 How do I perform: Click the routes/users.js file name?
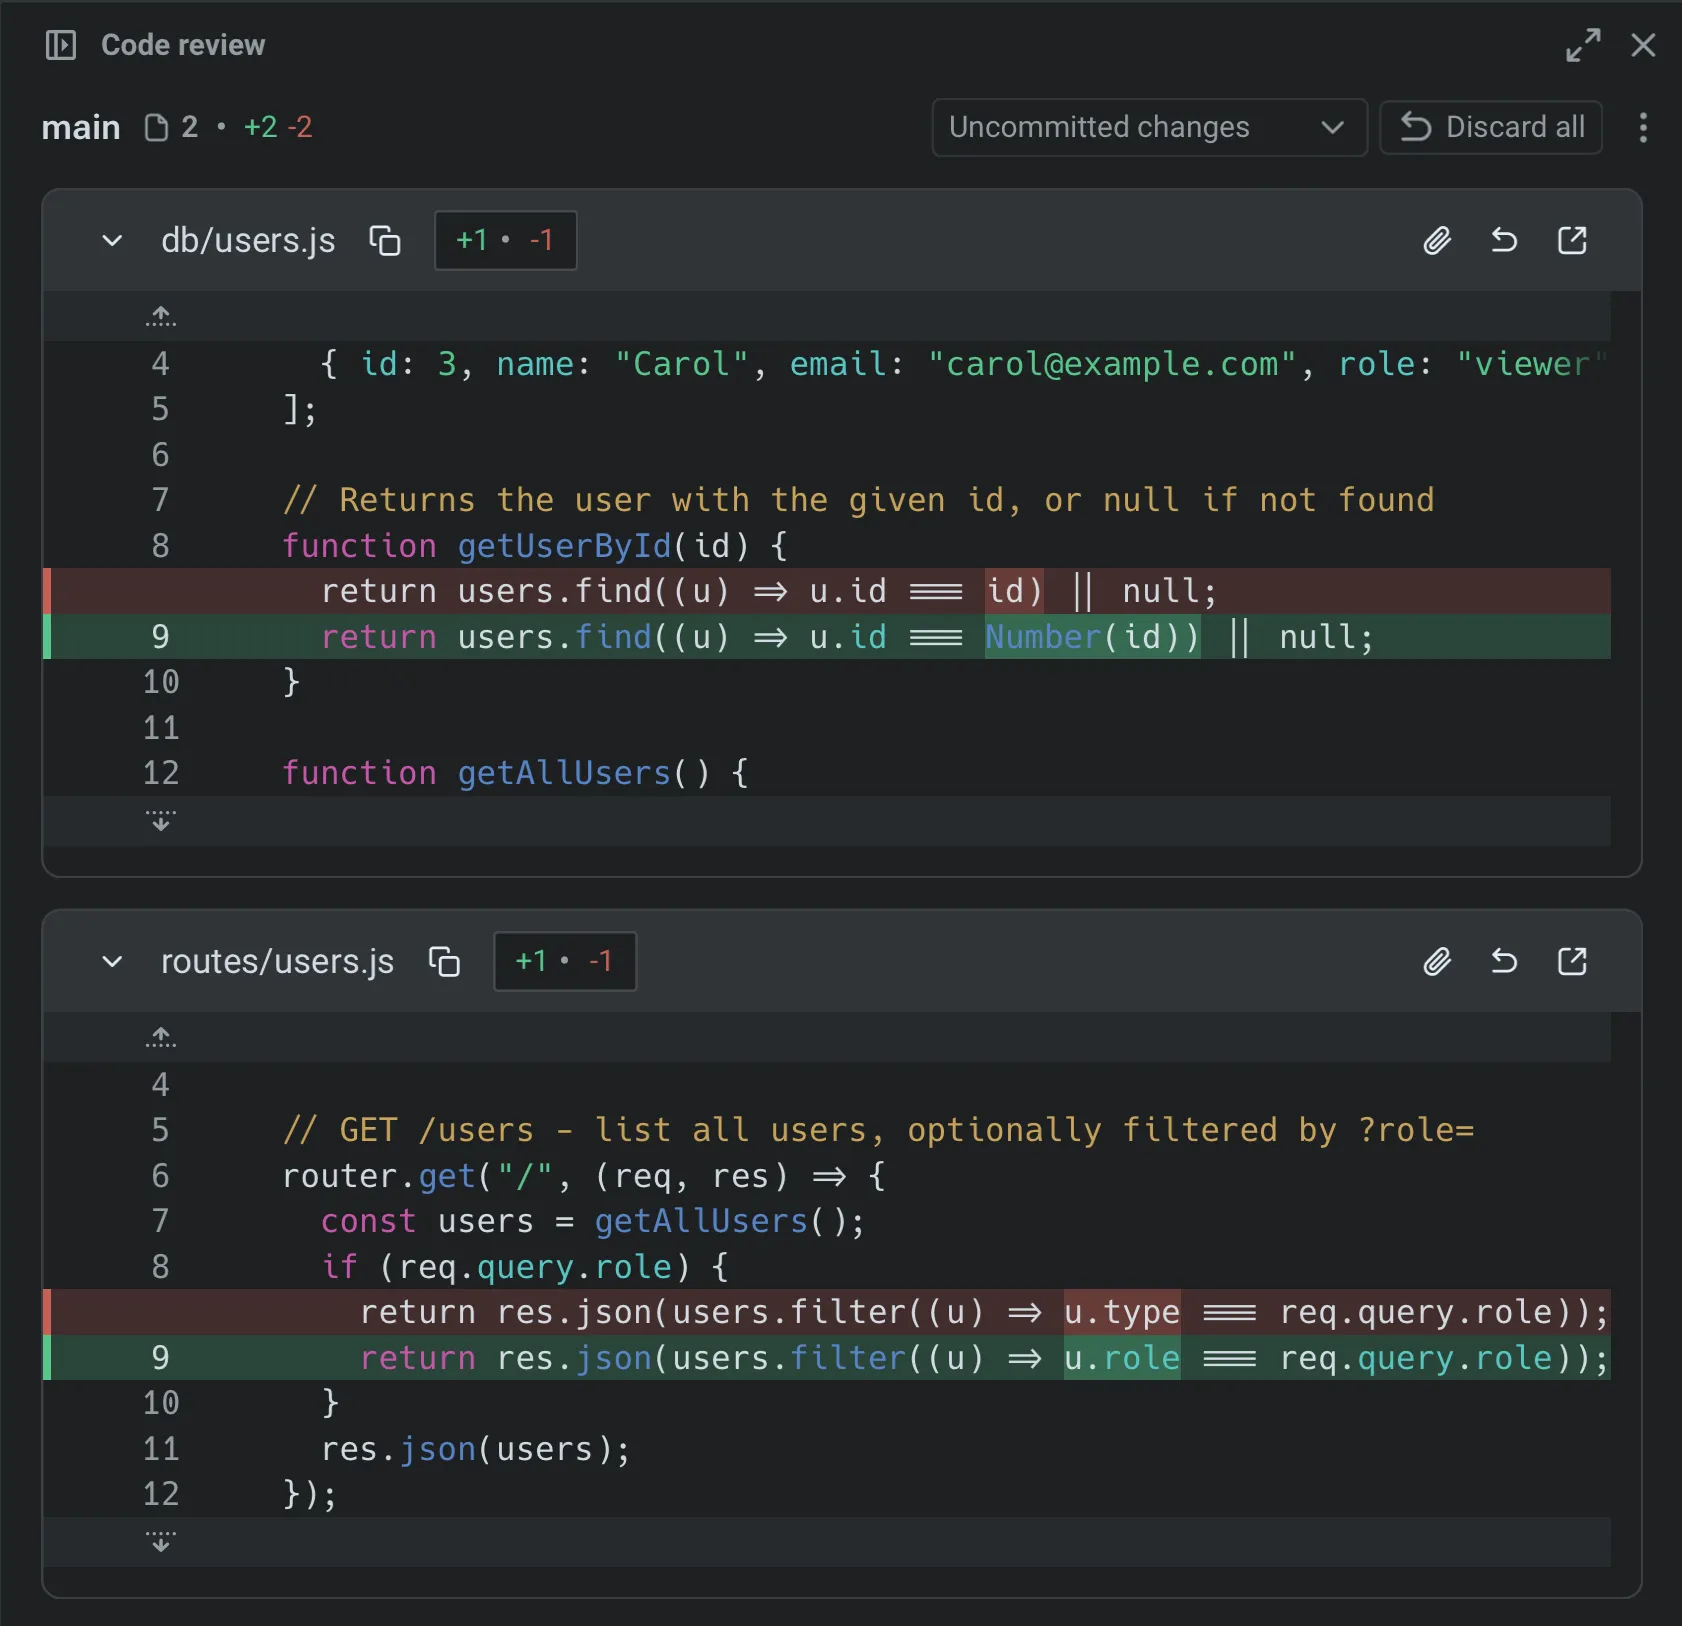[277, 961]
